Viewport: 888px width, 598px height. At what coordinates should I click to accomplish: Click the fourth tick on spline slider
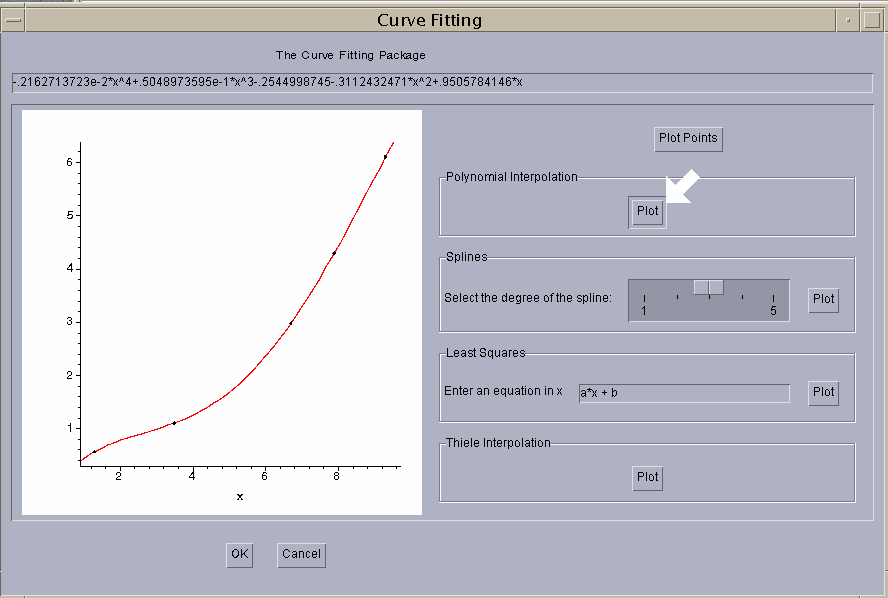pos(742,297)
